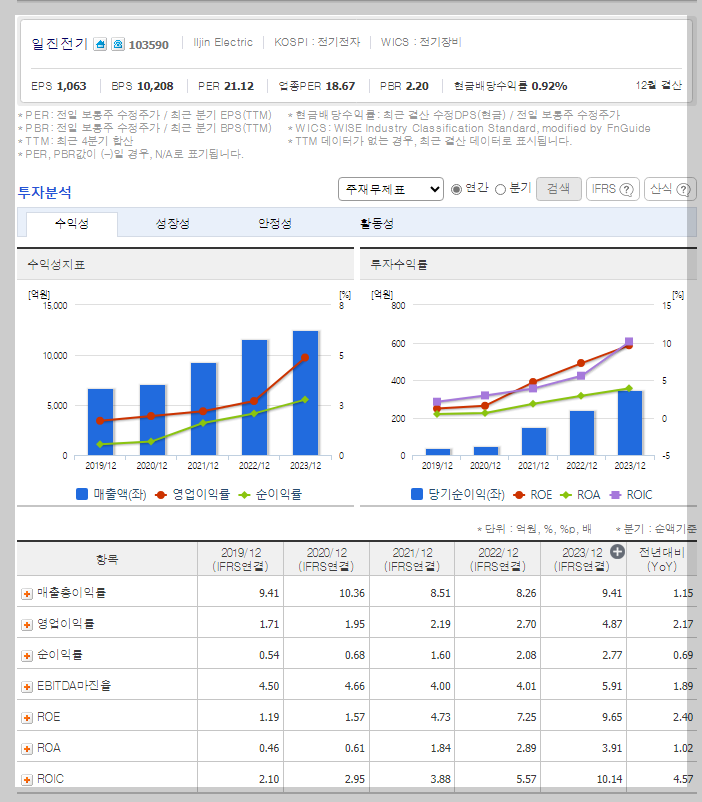
Task: Toggle the ROIC legend marker in chart
Action: click(616, 495)
